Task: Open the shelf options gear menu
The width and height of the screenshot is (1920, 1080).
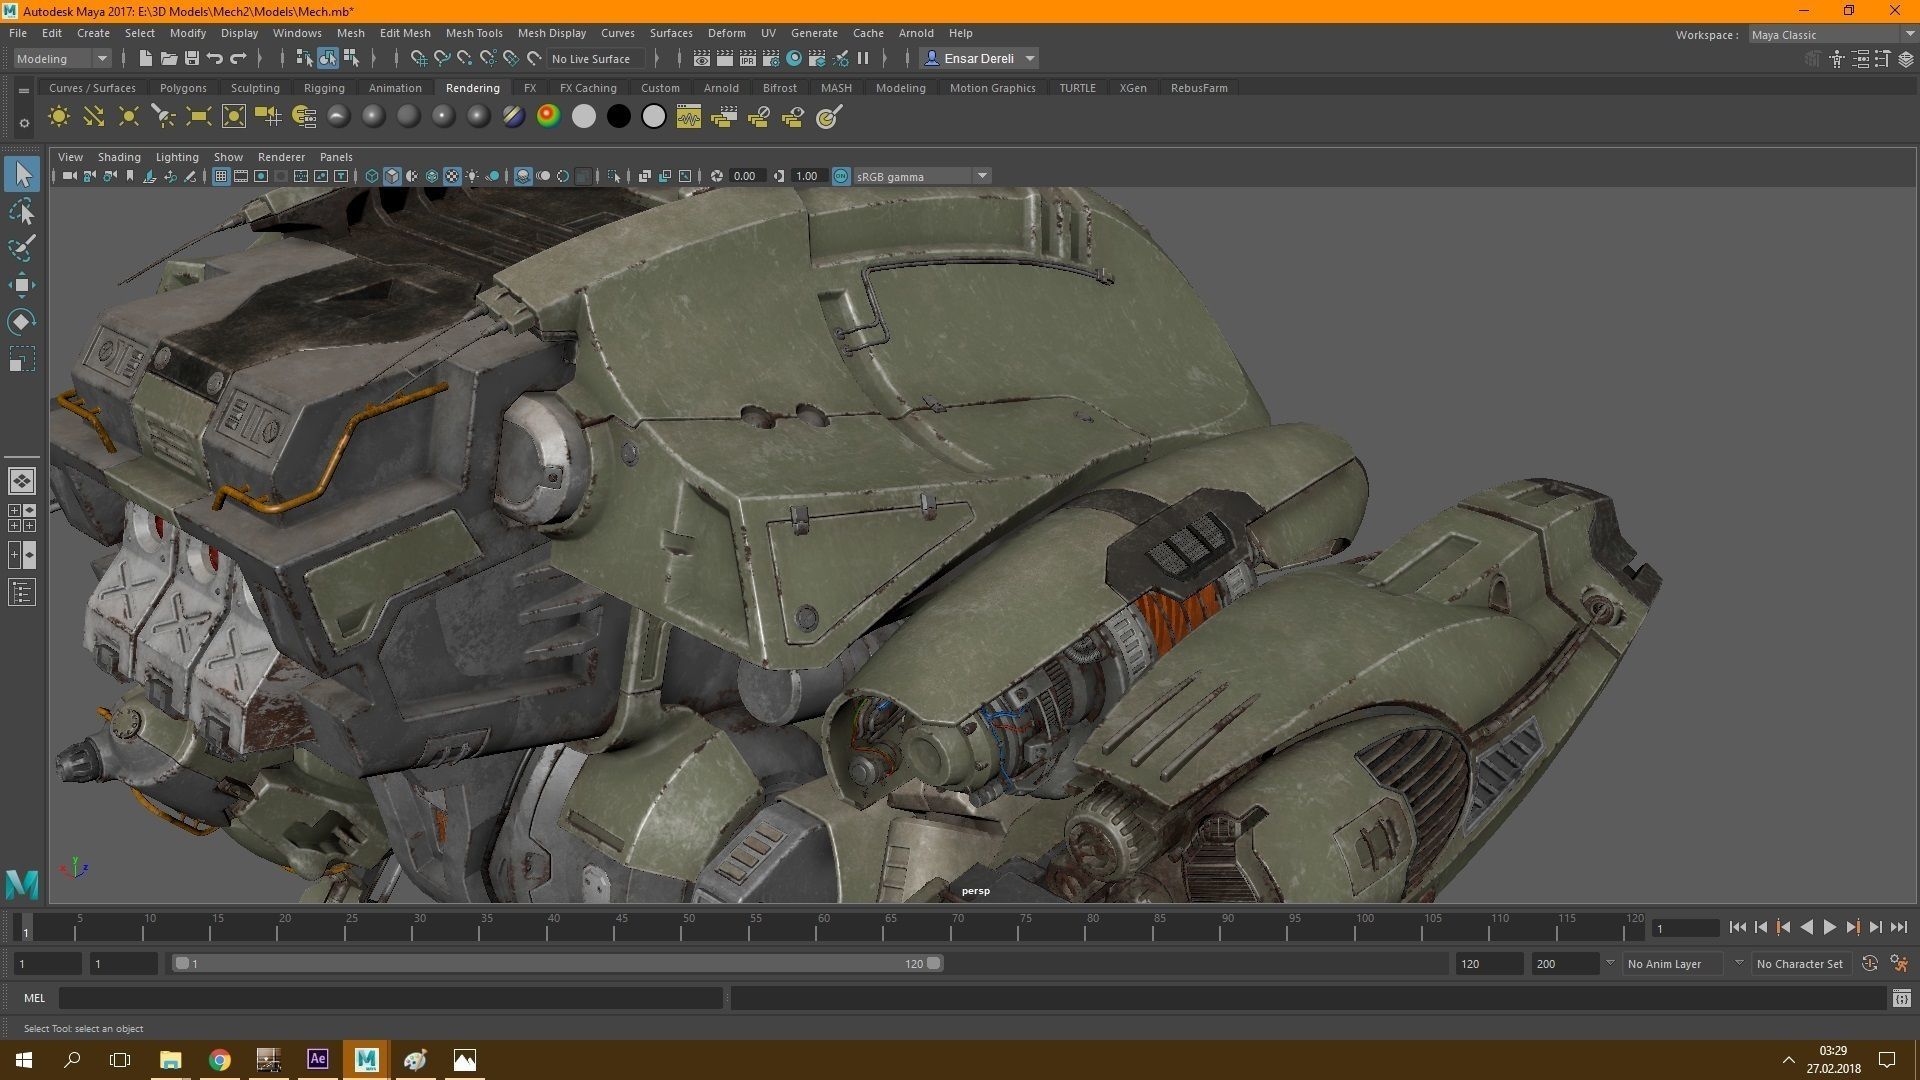Action: click(24, 124)
